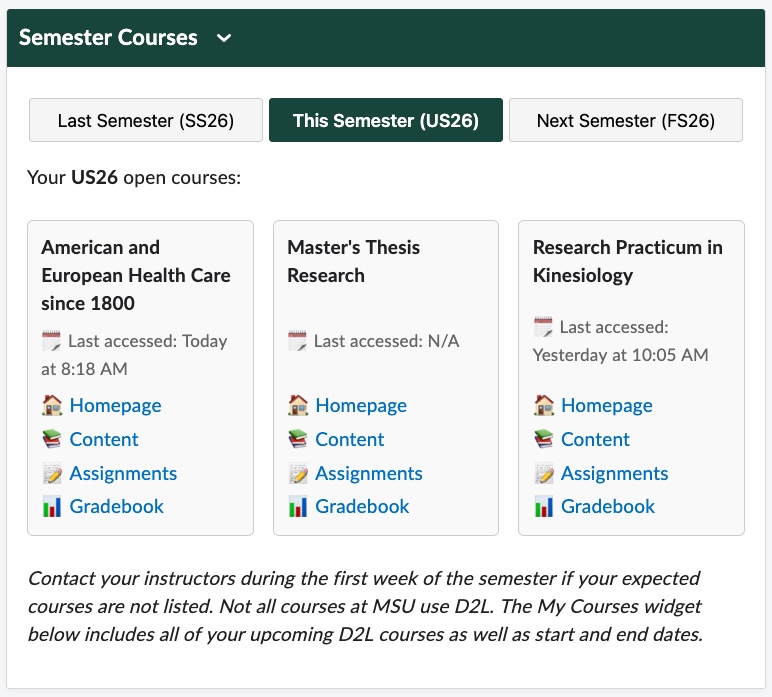
Task: Open Homepage link for Master's Thesis Research
Action: click(361, 406)
